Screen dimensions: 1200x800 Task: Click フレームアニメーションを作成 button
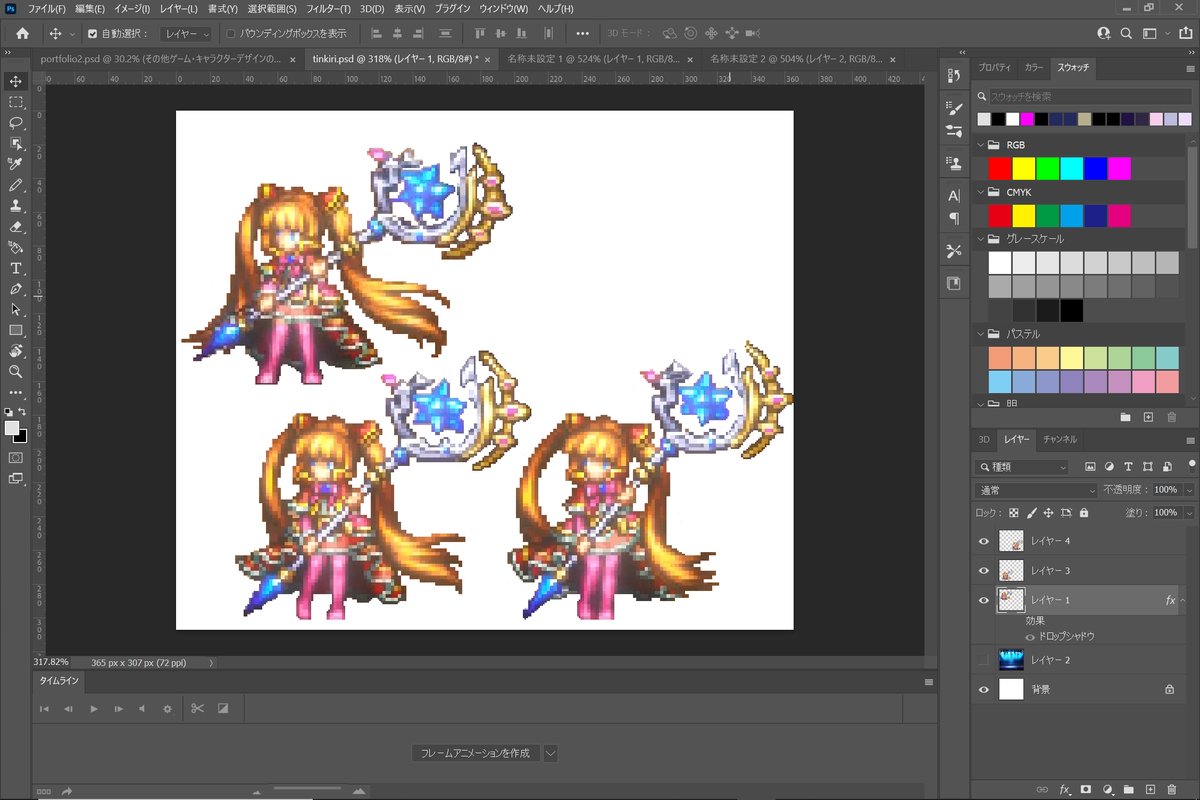click(x=475, y=753)
